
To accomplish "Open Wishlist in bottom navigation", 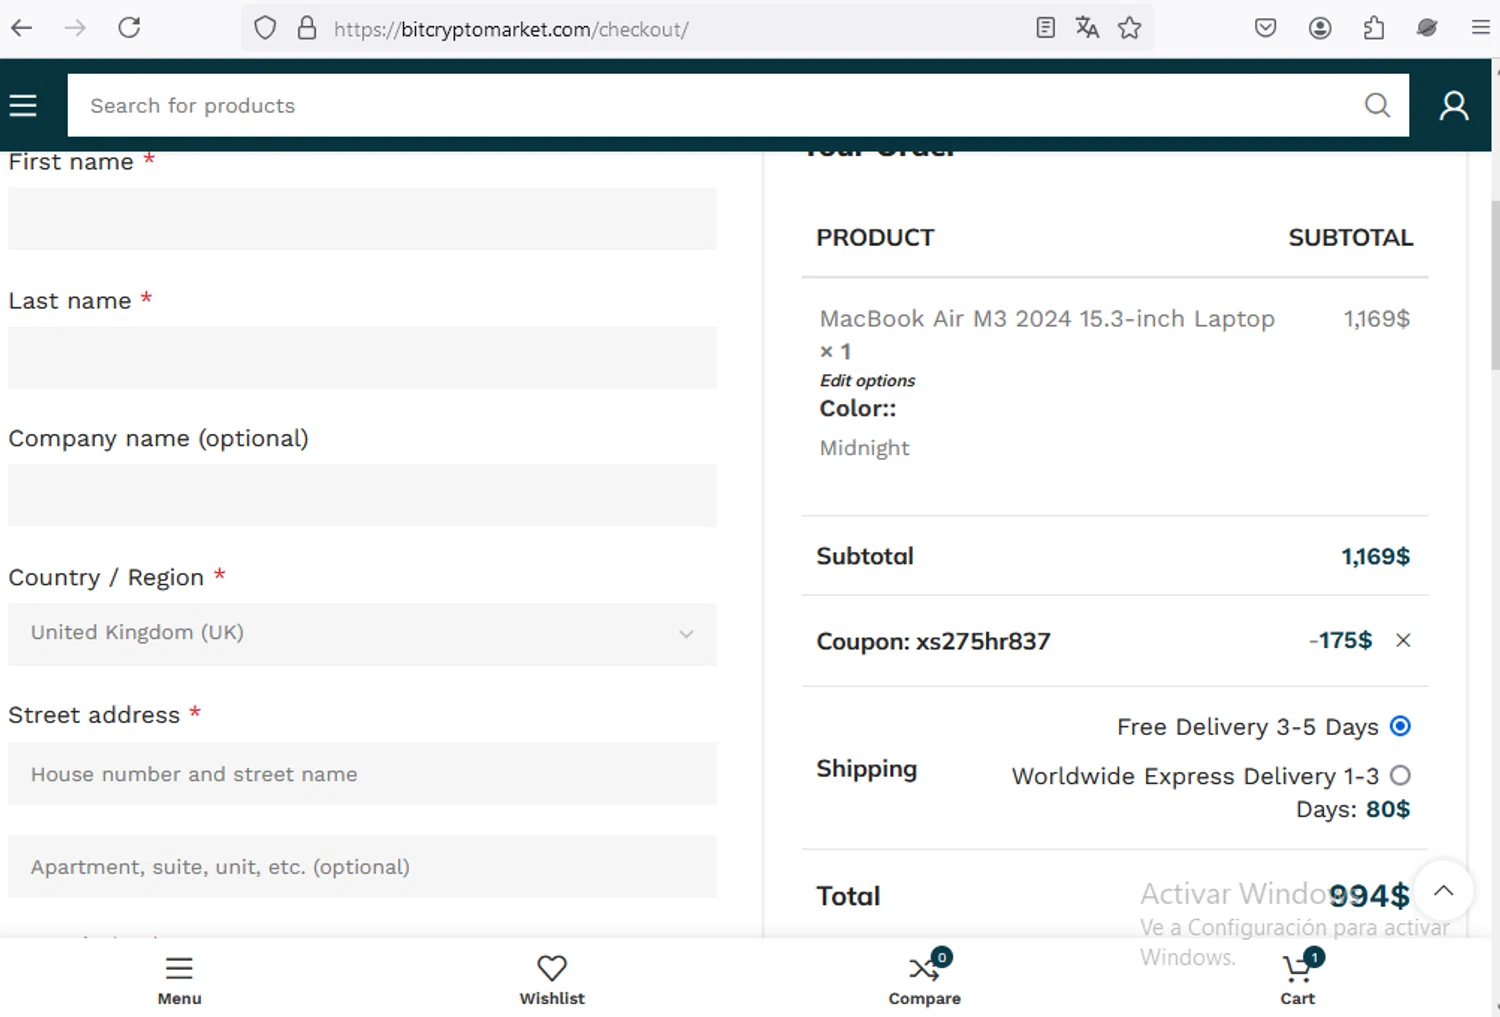I will [552, 980].
